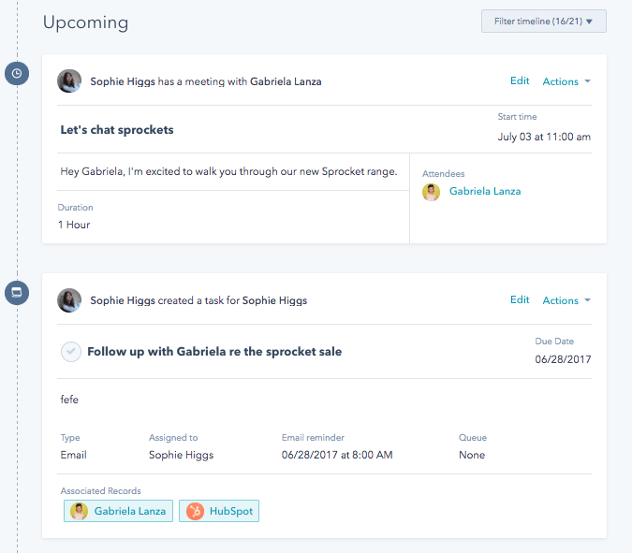Viewport: 632px width, 553px height.
Task: Click the email reminder date and time
Action: coord(337,455)
